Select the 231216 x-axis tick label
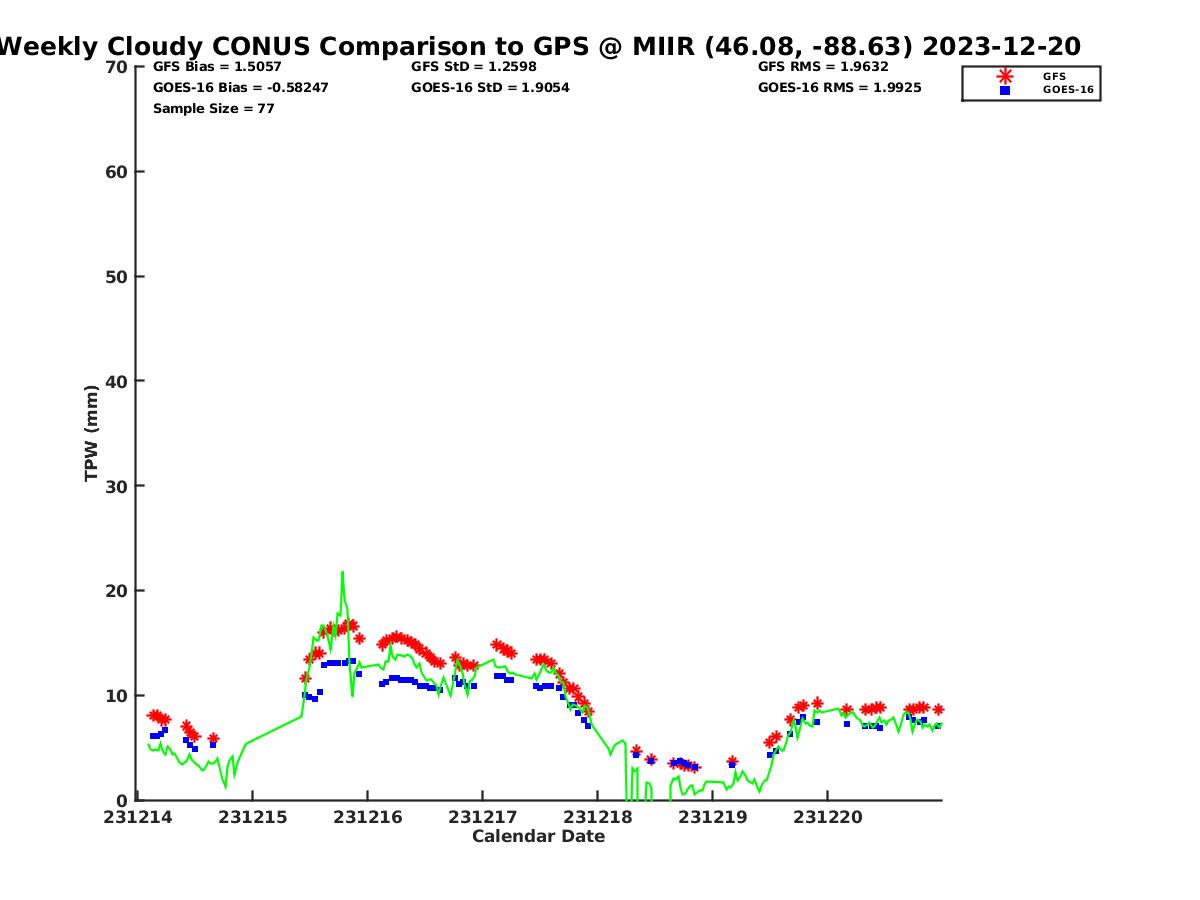 (x=368, y=817)
